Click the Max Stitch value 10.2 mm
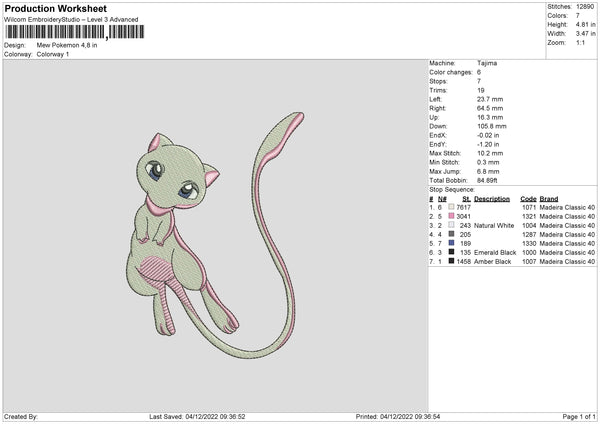 490,153
